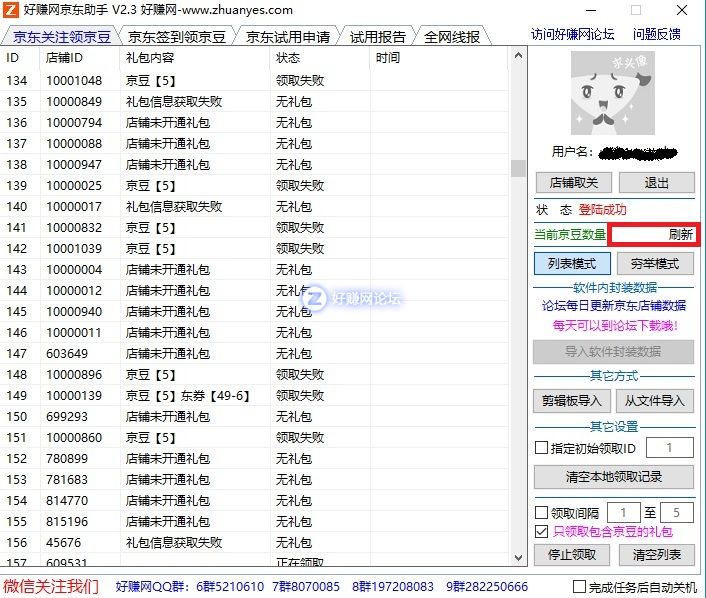Image resolution: width=706 pixels, height=598 pixels.
Task: Click QQ group text 6群5210610
Action: [x=230, y=587]
